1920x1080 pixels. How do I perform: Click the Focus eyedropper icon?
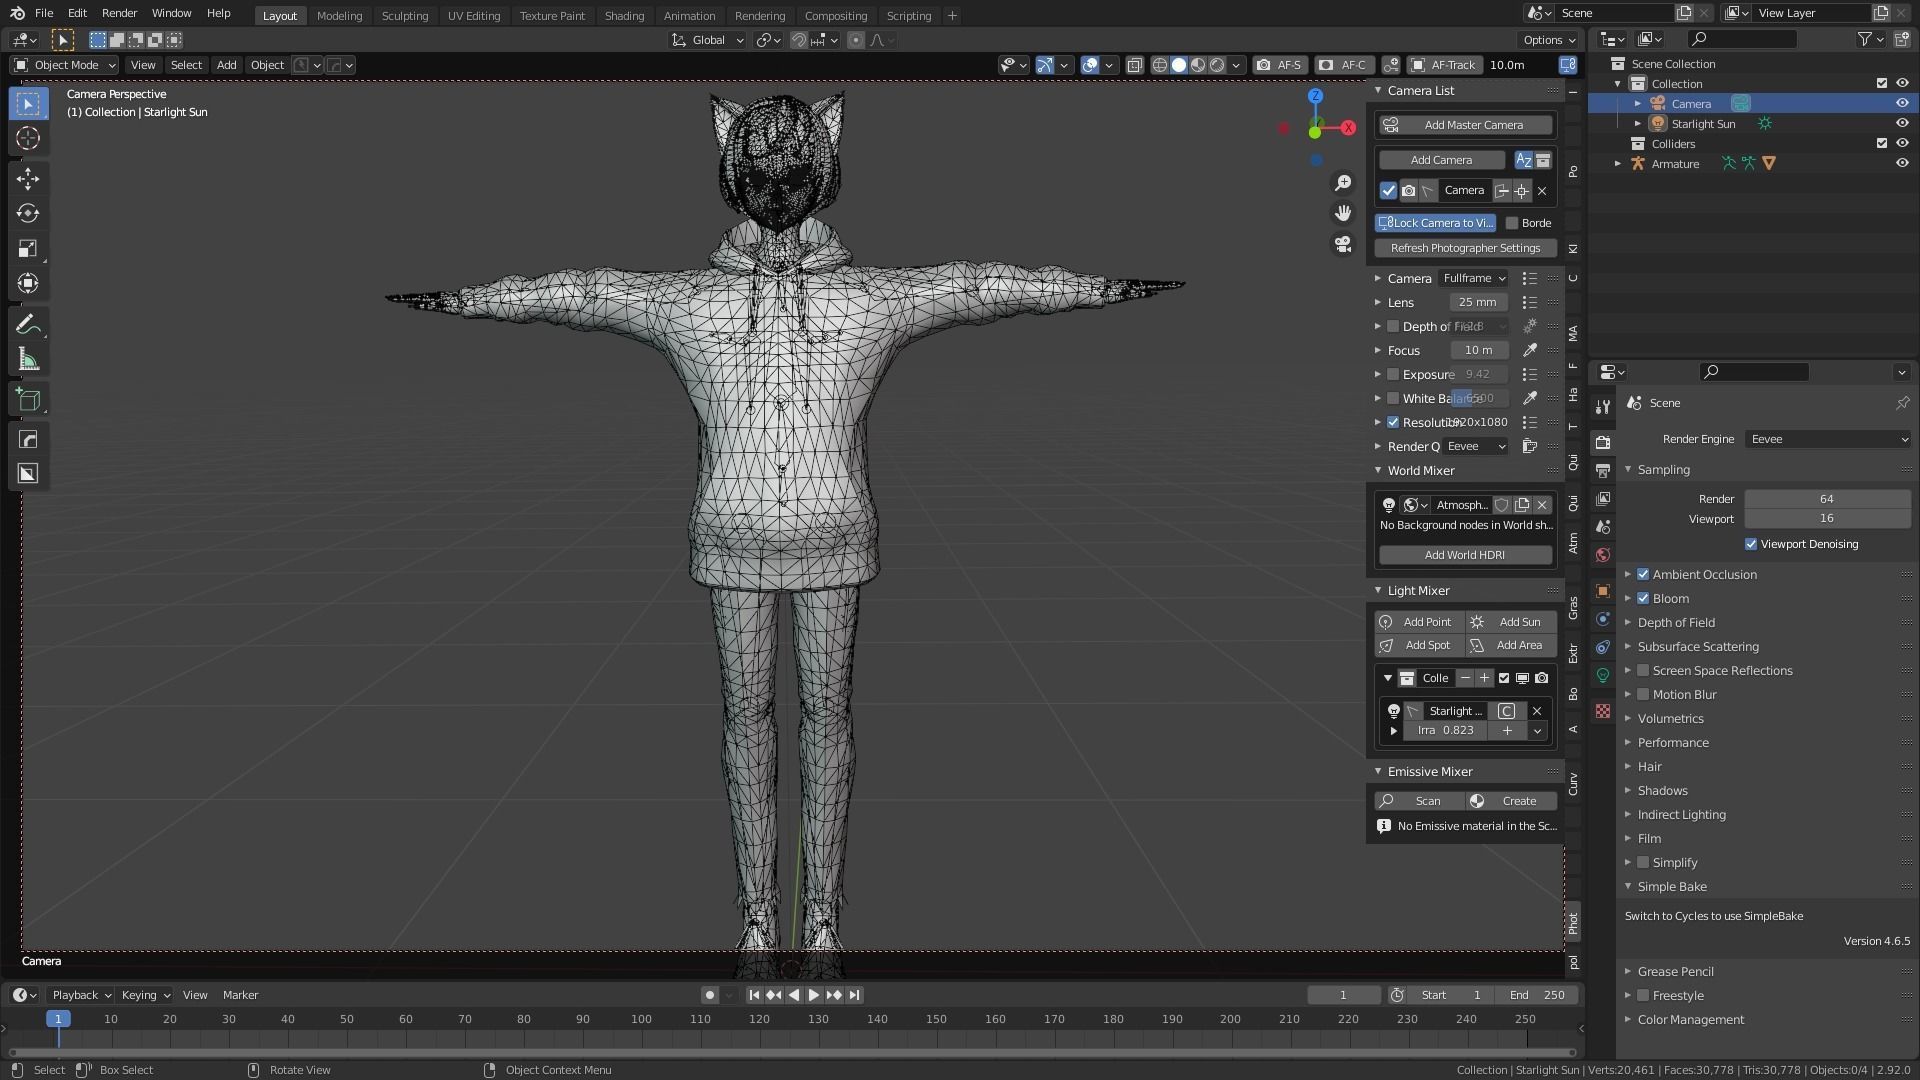point(1529,350)
